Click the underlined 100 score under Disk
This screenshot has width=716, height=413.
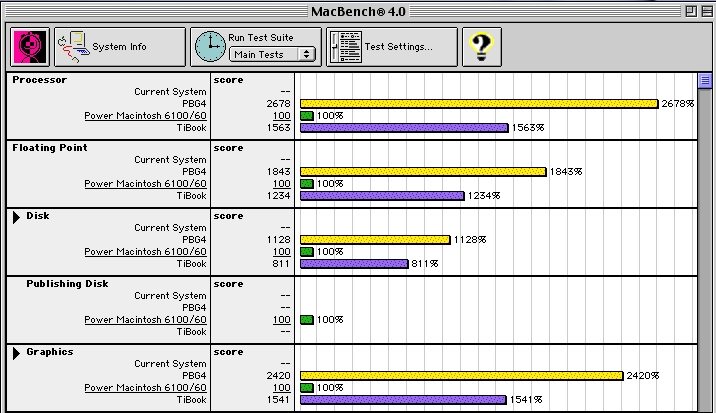point(281,252)
